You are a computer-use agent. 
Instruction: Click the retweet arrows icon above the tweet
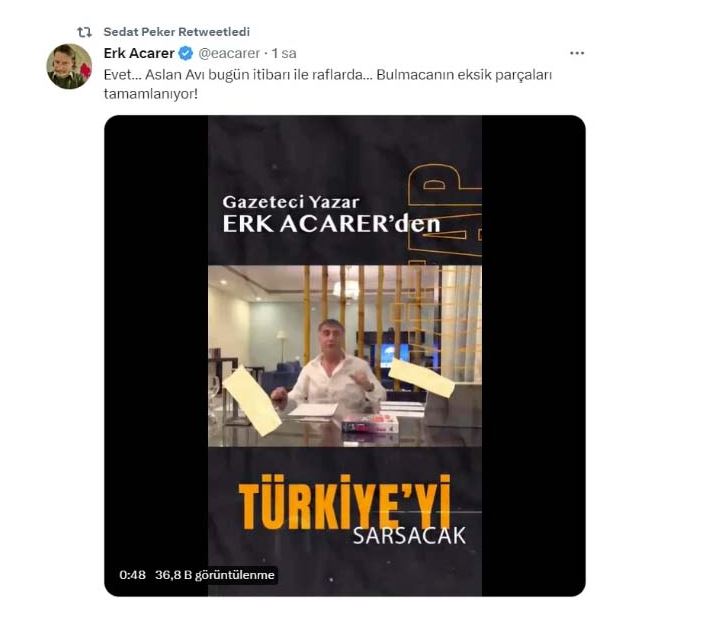[84, 32]
